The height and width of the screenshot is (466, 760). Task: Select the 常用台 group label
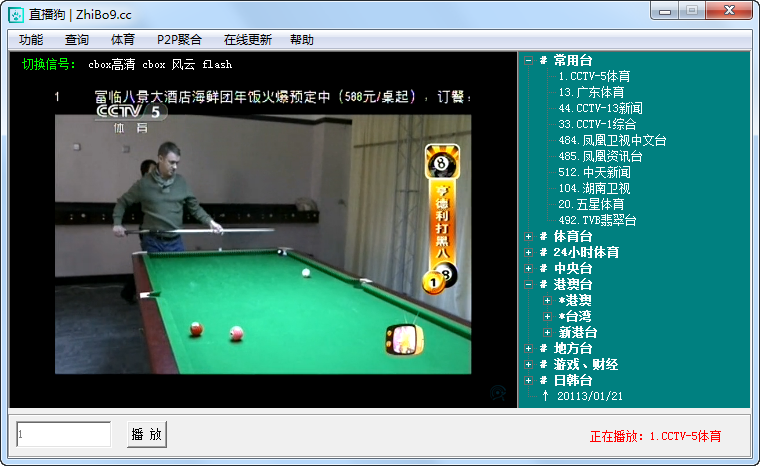click(x=566, y=61)
